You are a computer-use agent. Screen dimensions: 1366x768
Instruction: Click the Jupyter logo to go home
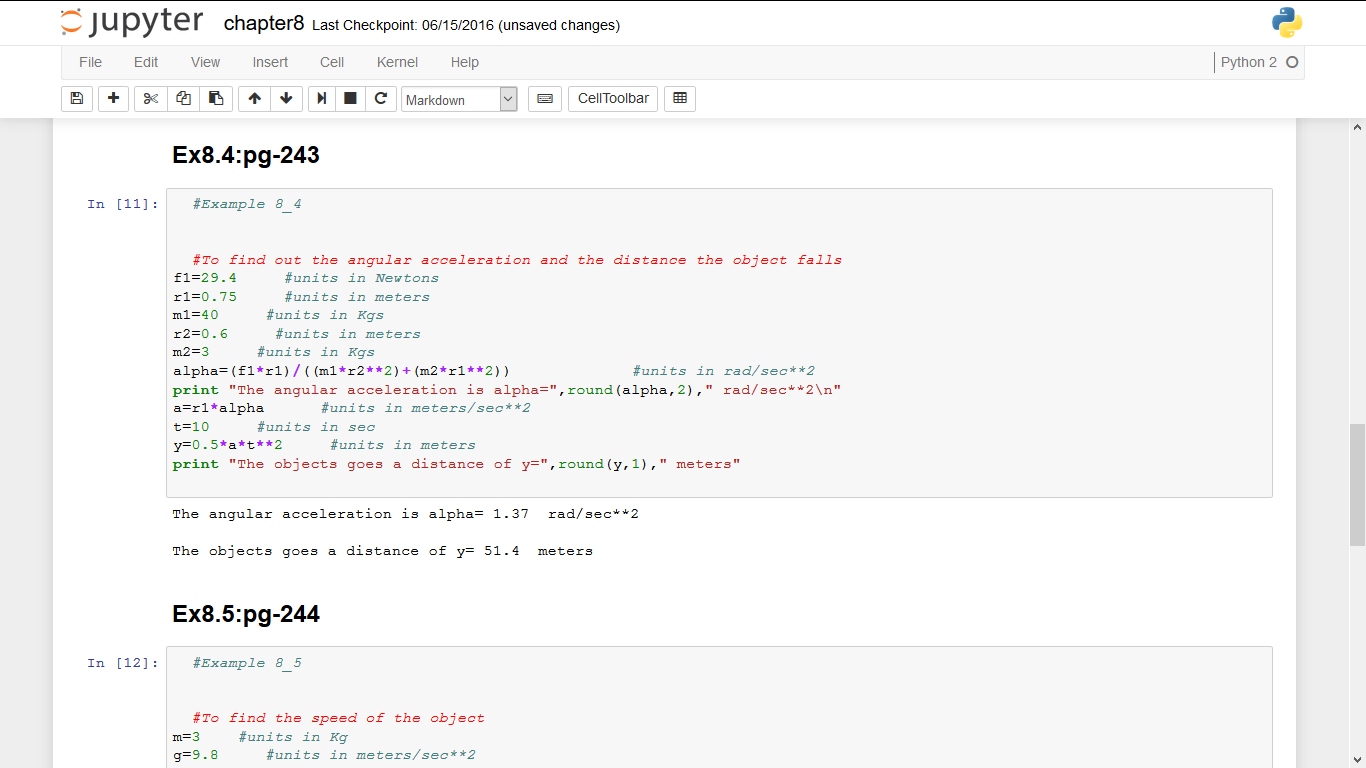[x=131, y=23]
